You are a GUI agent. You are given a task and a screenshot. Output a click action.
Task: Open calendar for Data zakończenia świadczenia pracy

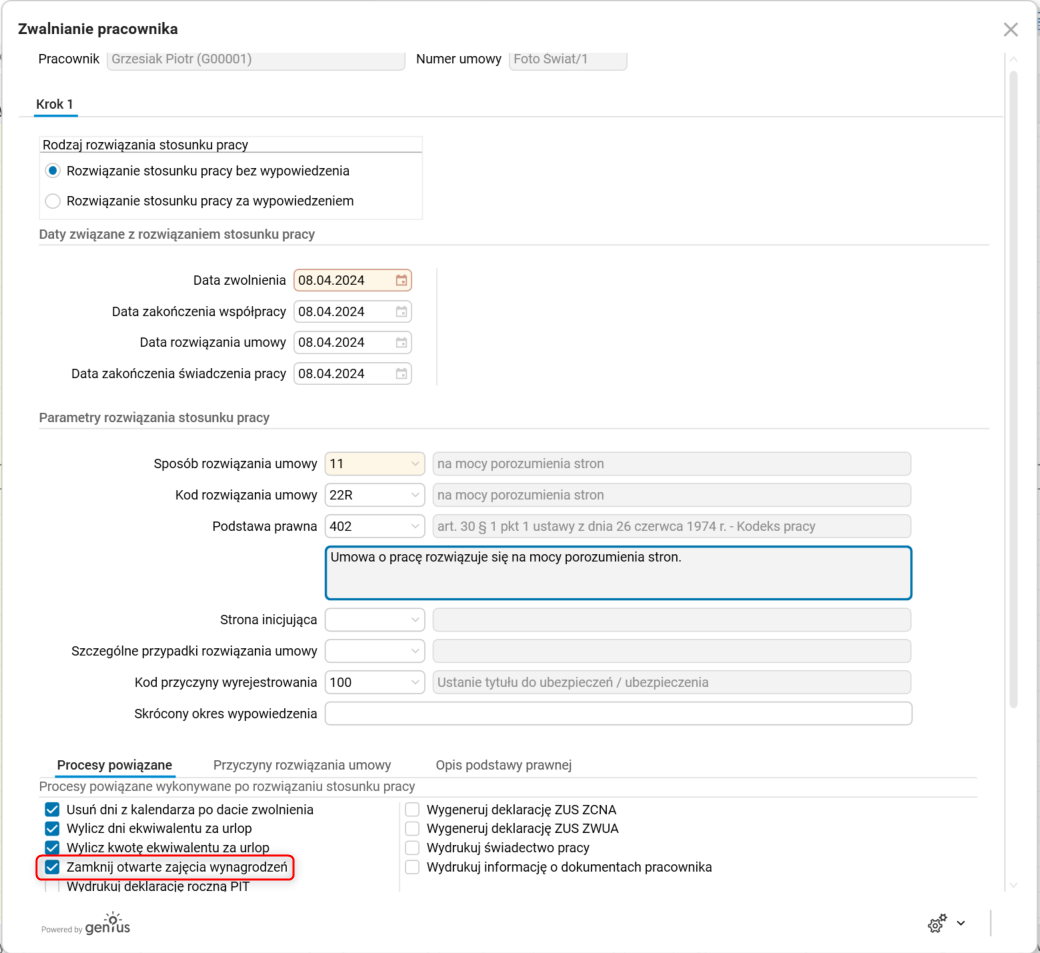point(401,373)
